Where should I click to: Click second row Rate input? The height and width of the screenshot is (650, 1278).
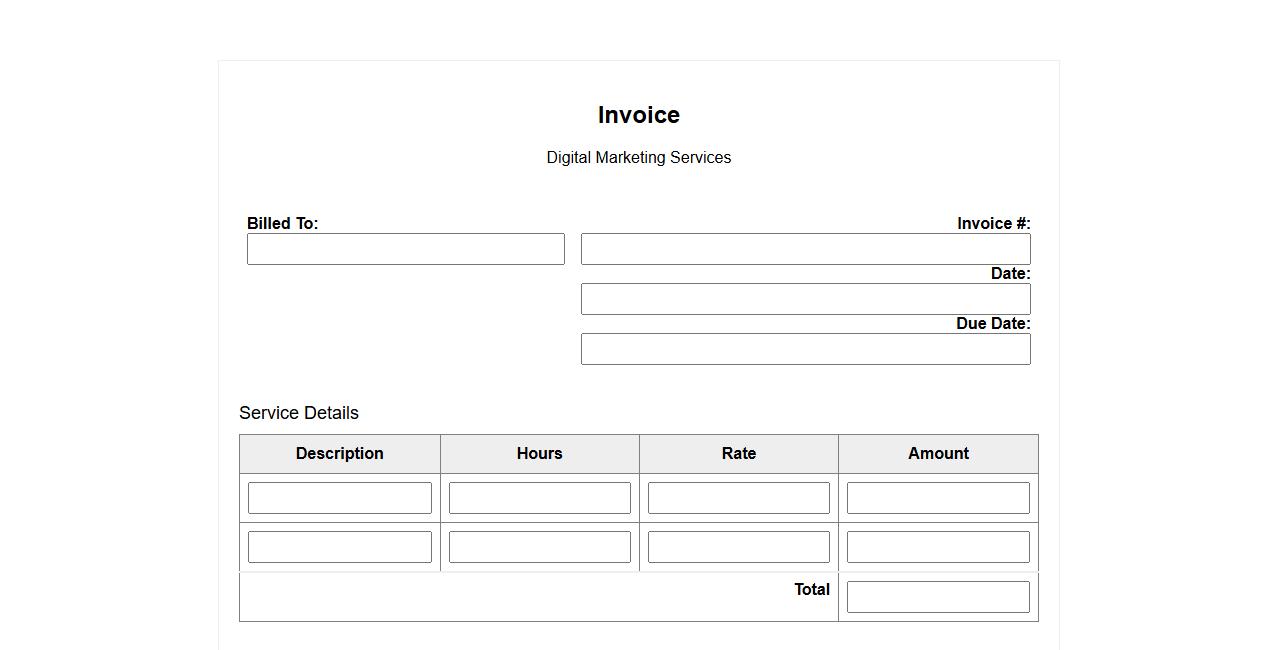(738, 547)
